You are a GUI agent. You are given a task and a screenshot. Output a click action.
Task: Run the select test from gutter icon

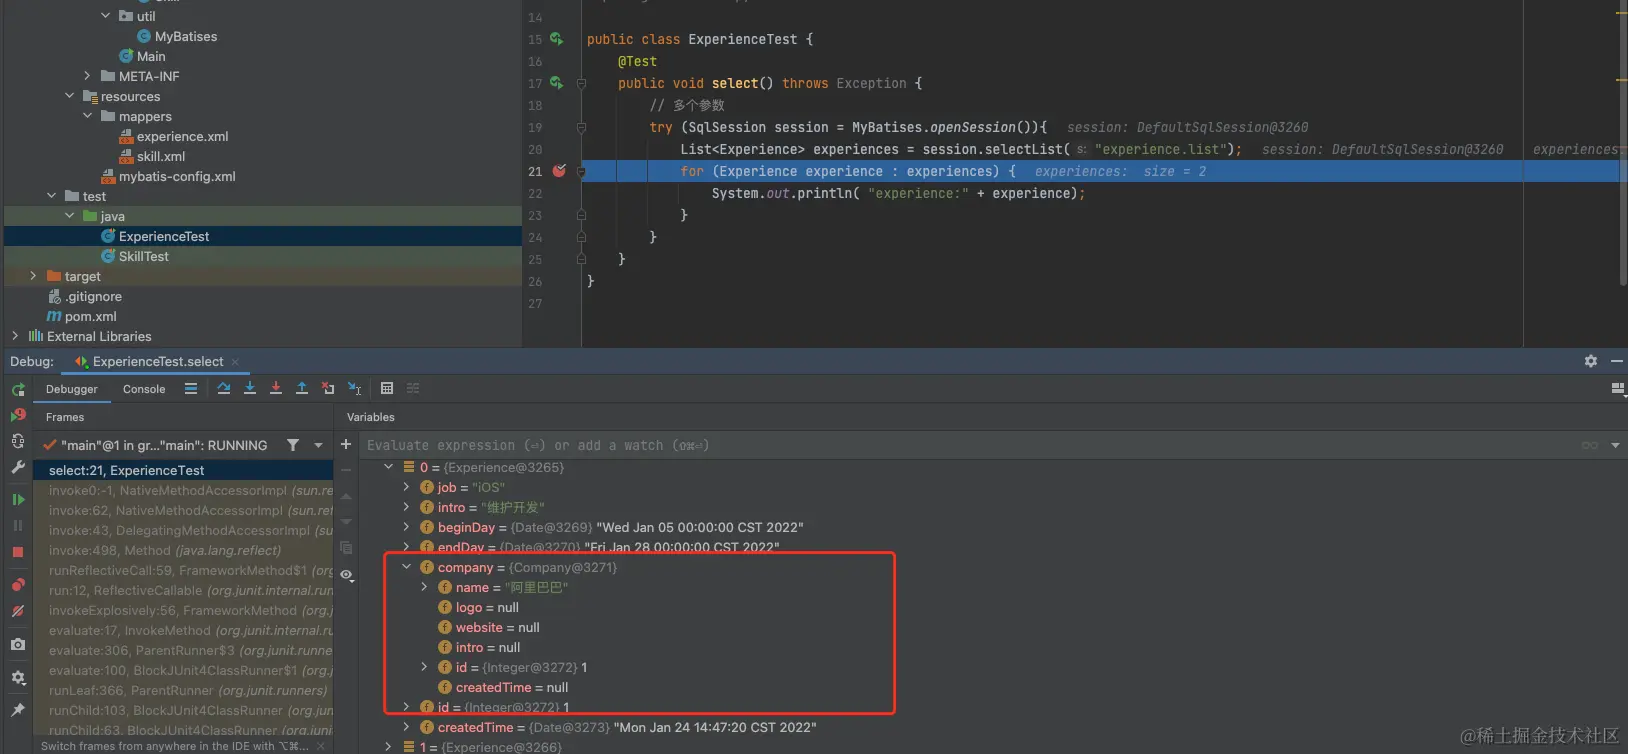[x=557, y=83]
